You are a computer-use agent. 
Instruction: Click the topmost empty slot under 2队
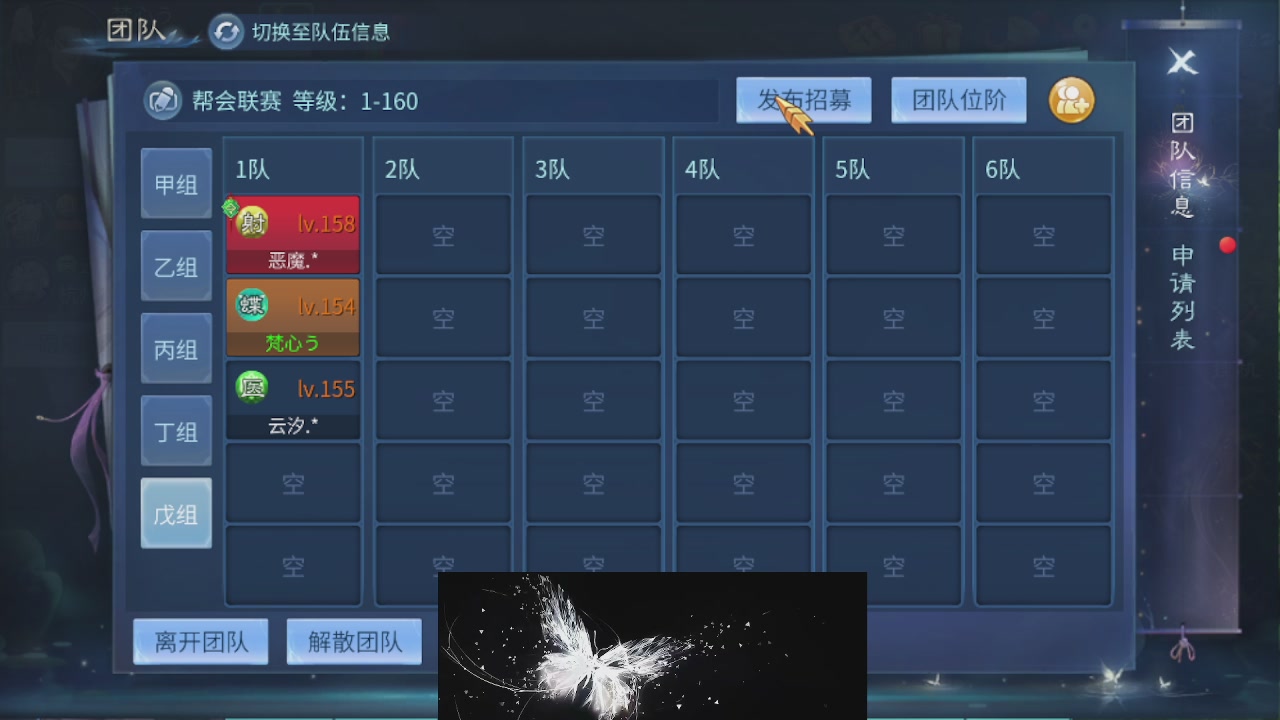coord(443,235)
